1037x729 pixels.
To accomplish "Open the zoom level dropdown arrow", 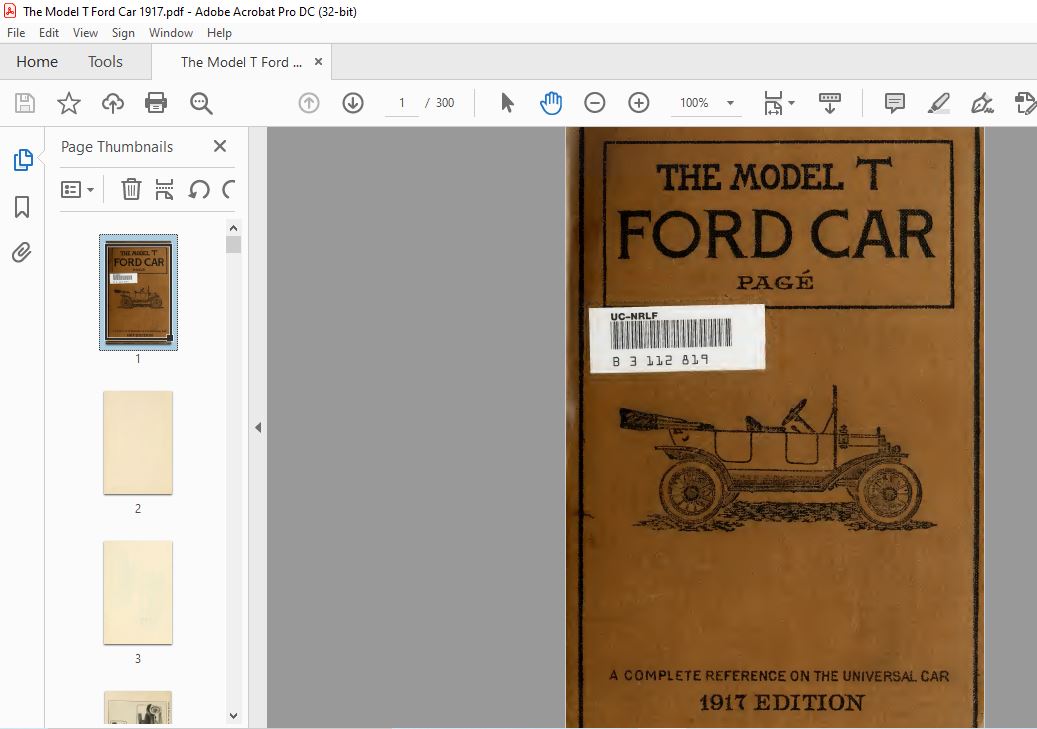I will coord(730,103).
